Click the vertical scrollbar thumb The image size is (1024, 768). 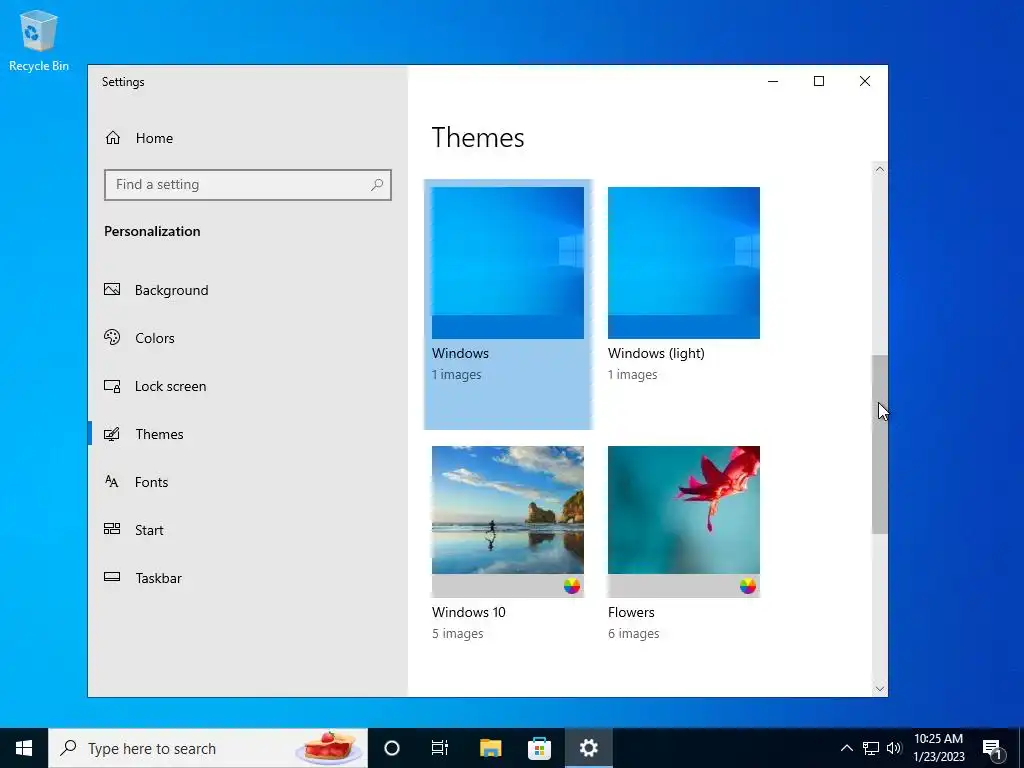(x=880, y=445)
